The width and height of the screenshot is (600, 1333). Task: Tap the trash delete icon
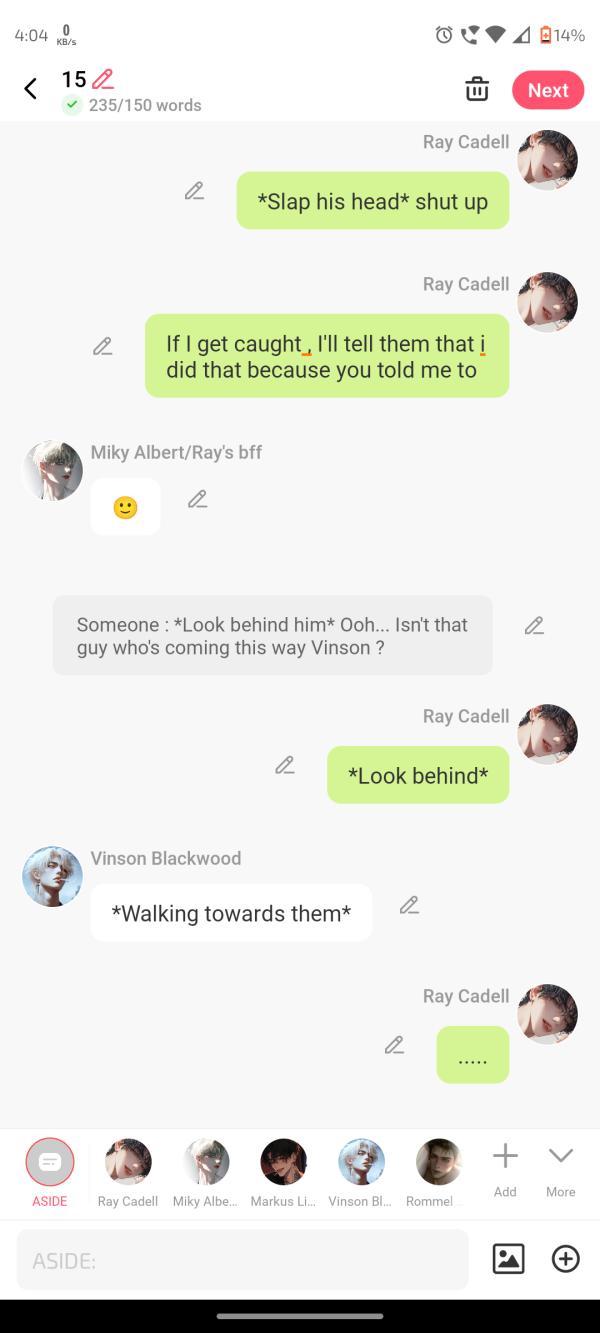pyautogui.click(x=477, y=89)
